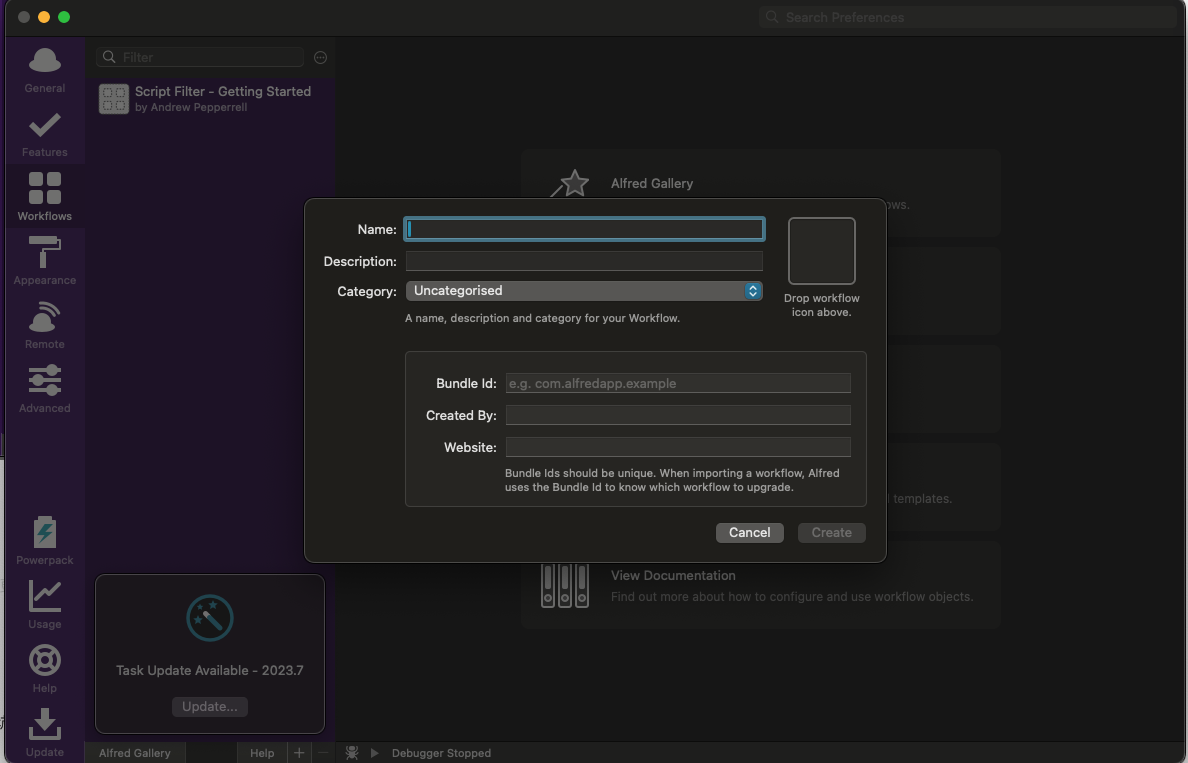Click the Help button in bottom bar
Viewport: 1188px width, 763px height.
[x=262, y=752]
